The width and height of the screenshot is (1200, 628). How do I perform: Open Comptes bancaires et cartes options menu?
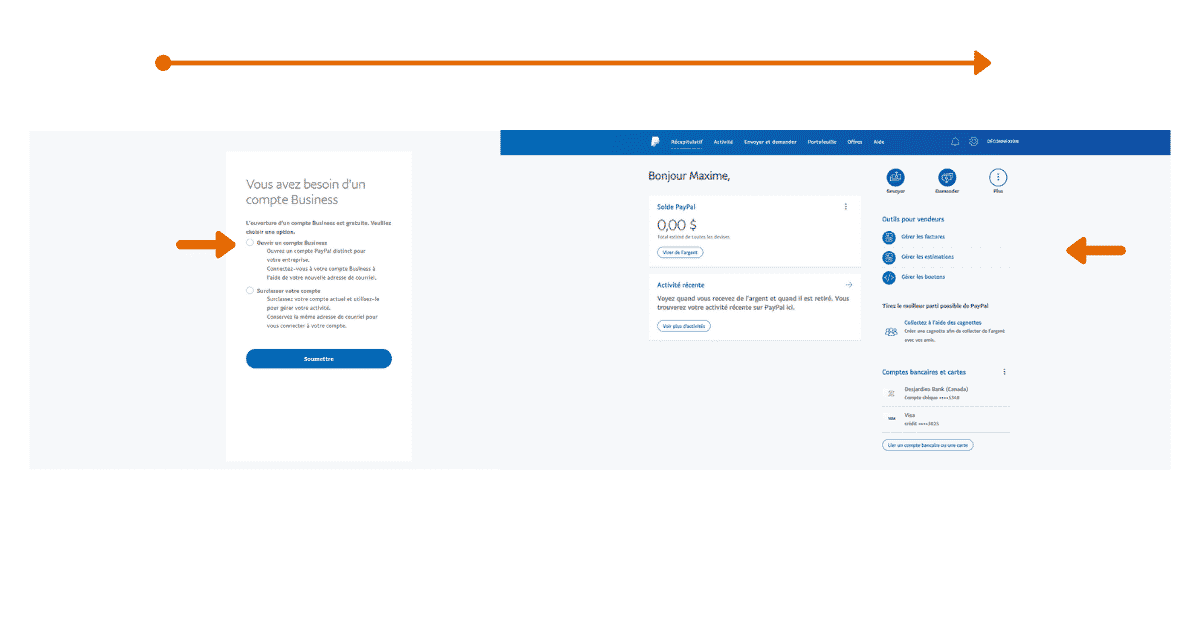coord(1004,372)
